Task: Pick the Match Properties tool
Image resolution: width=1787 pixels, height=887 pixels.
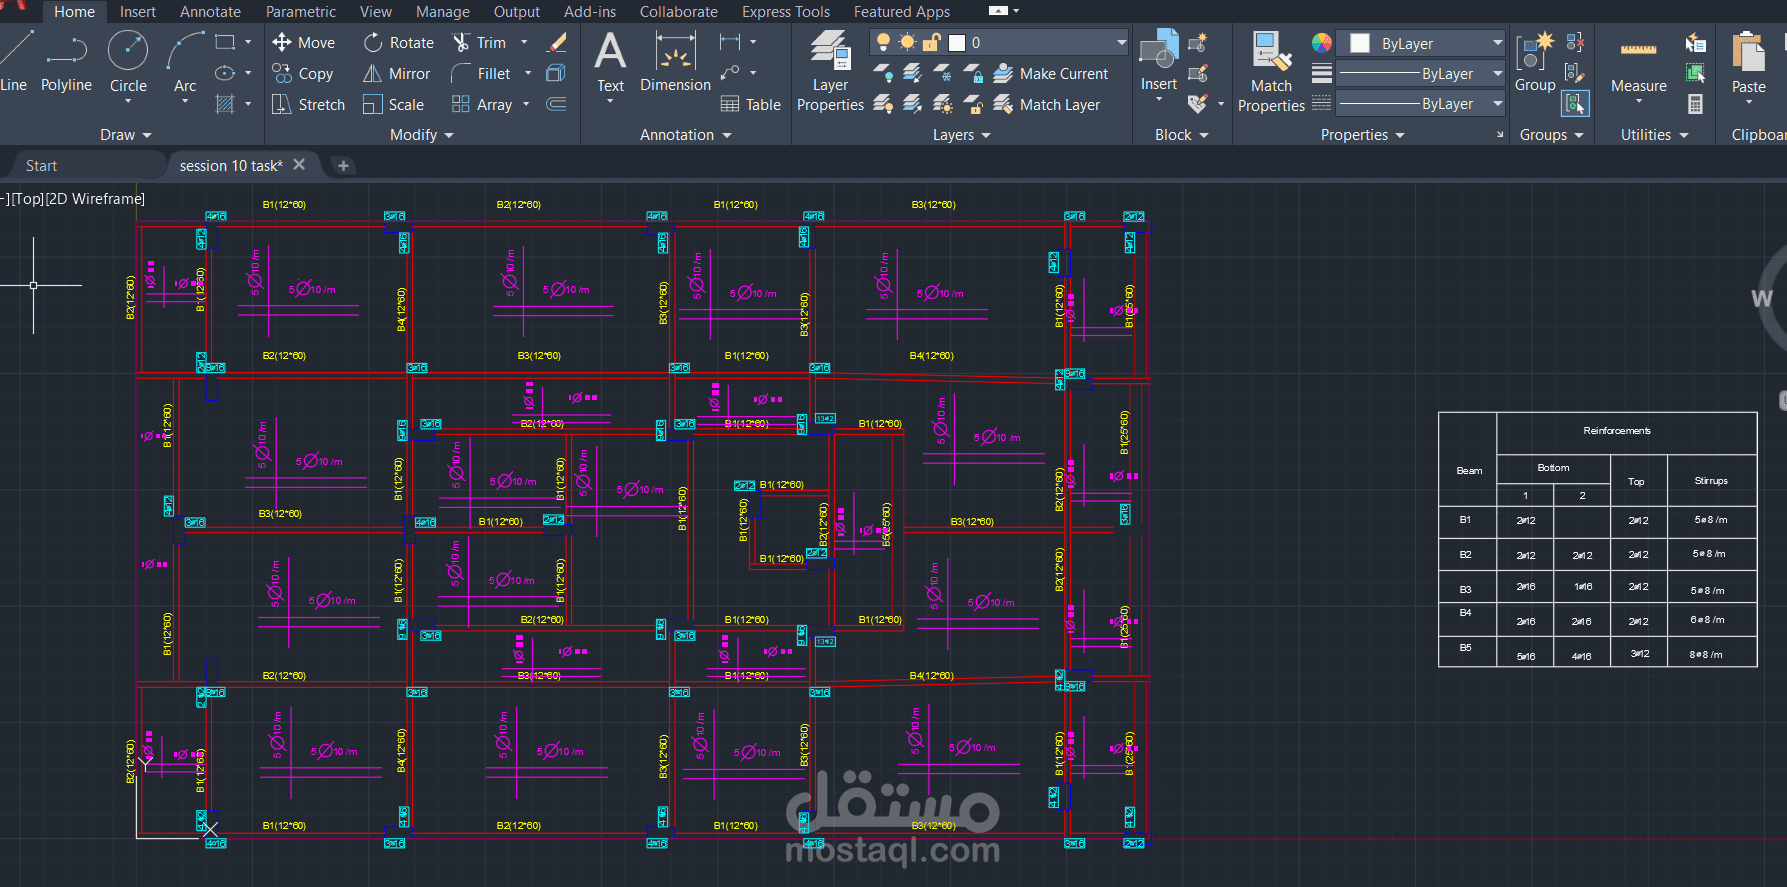Action: (x=1271, y=71)
